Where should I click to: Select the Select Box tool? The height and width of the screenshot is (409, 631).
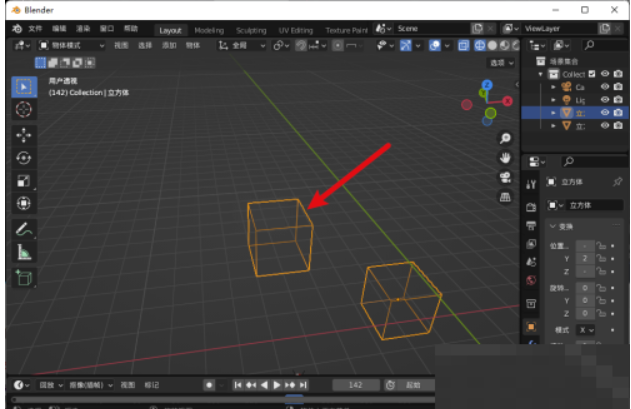point(24,87)
